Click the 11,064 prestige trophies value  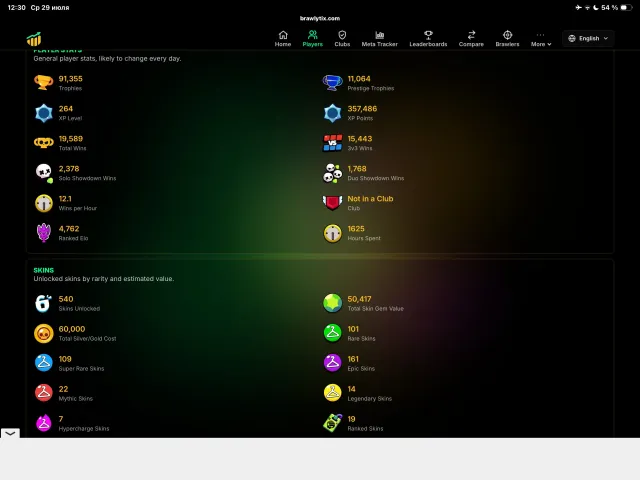(359, 79)
